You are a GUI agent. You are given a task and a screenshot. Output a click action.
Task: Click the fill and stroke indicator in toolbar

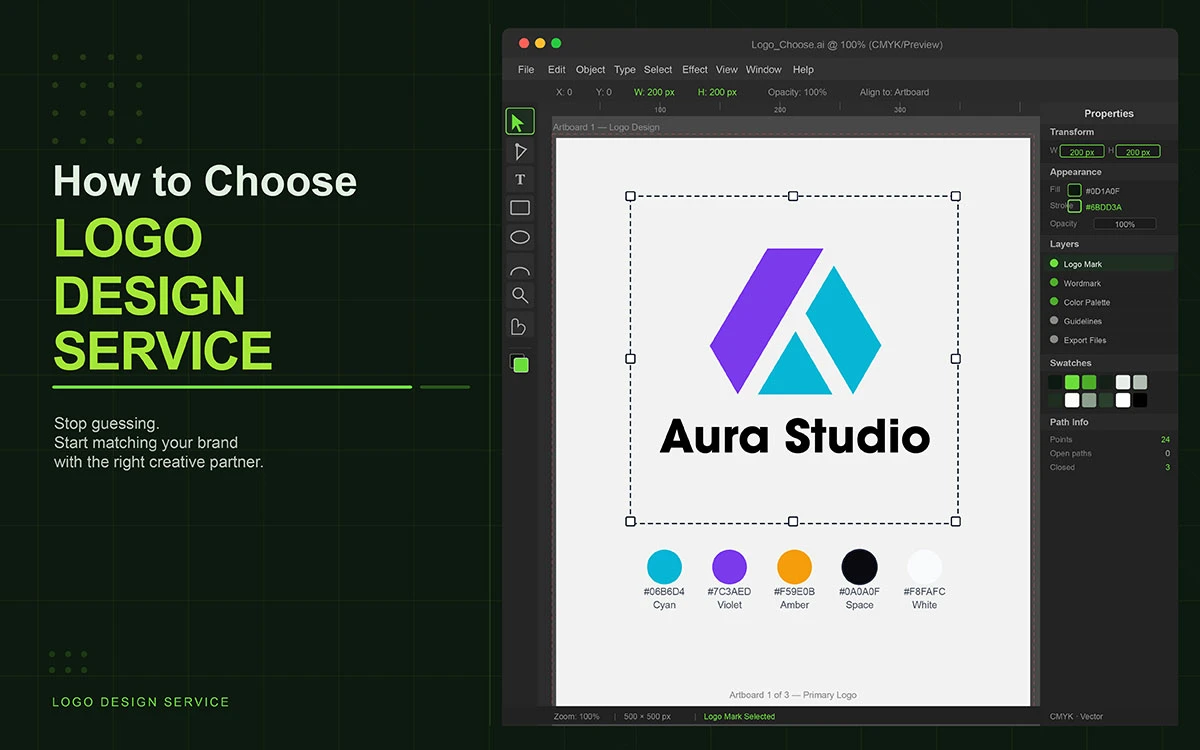point(519,363)
